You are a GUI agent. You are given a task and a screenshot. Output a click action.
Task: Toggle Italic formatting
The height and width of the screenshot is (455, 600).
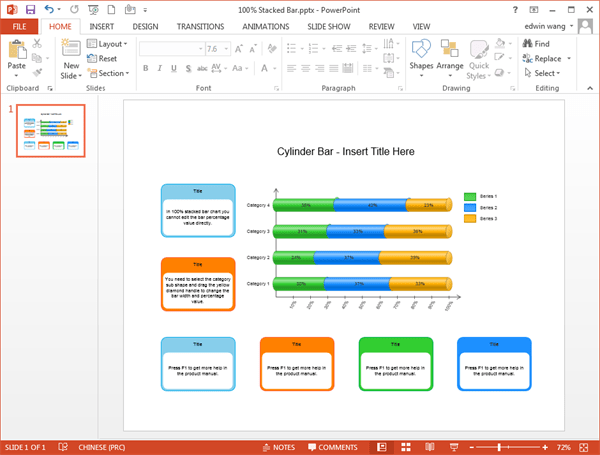point(160,68)
